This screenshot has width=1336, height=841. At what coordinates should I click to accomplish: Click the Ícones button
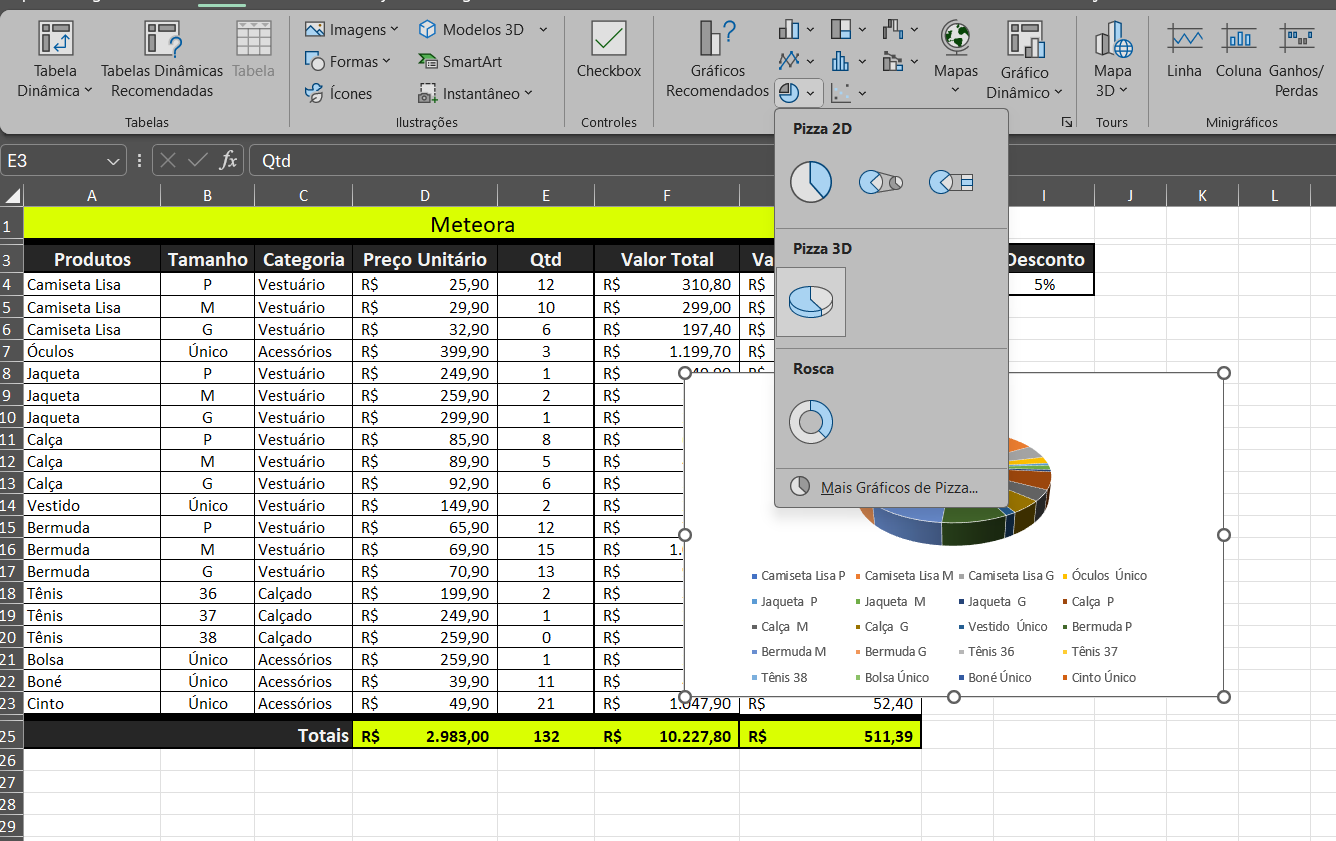tap(339, 93)
